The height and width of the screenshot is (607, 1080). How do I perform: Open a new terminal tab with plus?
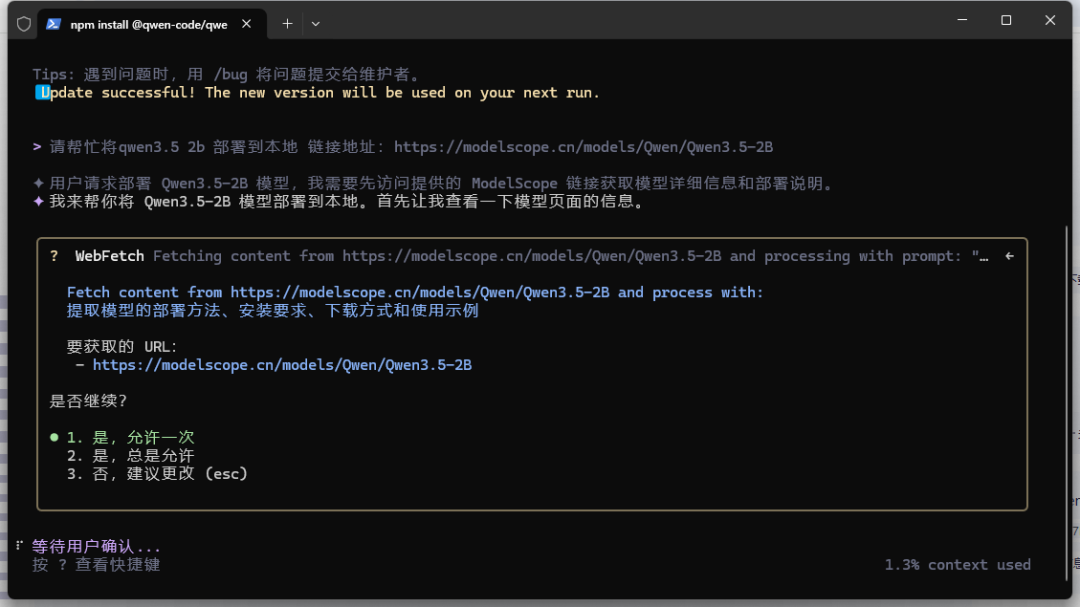287,24
